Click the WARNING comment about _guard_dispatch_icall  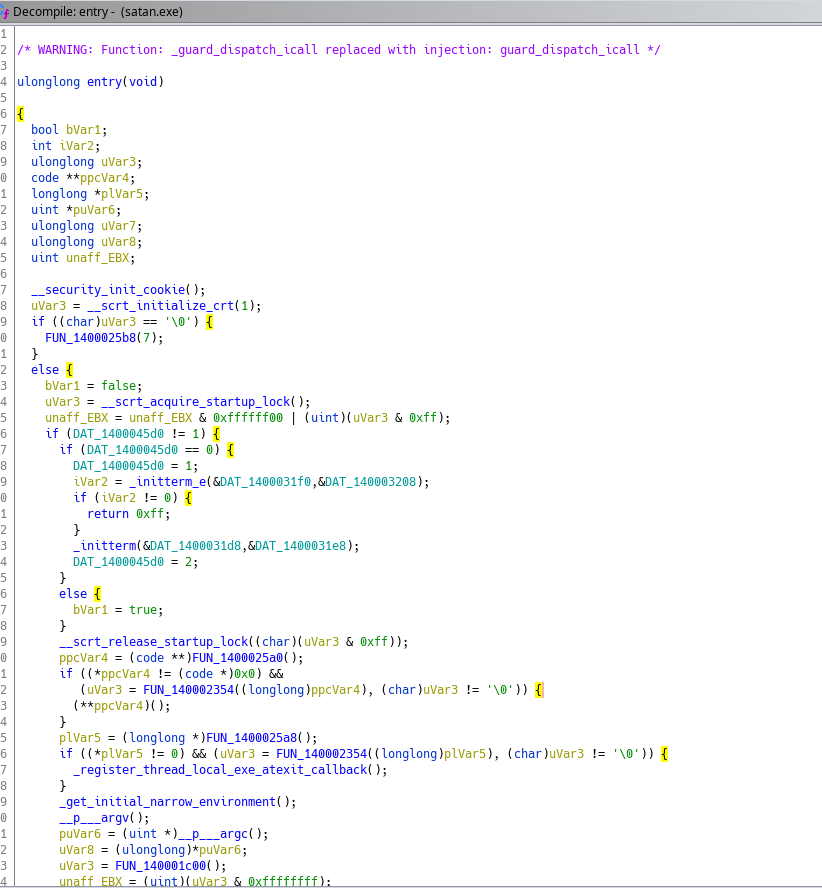coord(338,49)
